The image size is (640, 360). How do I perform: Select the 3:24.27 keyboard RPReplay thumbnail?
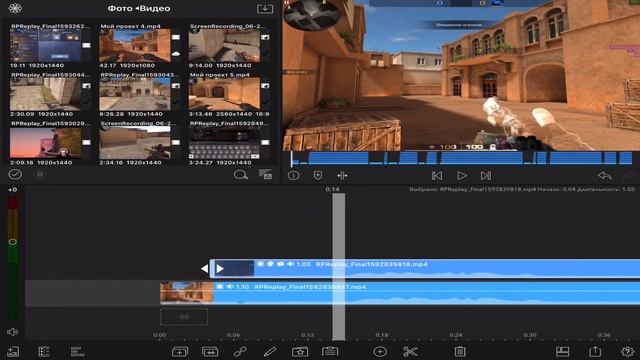click(x=224, y=142)
